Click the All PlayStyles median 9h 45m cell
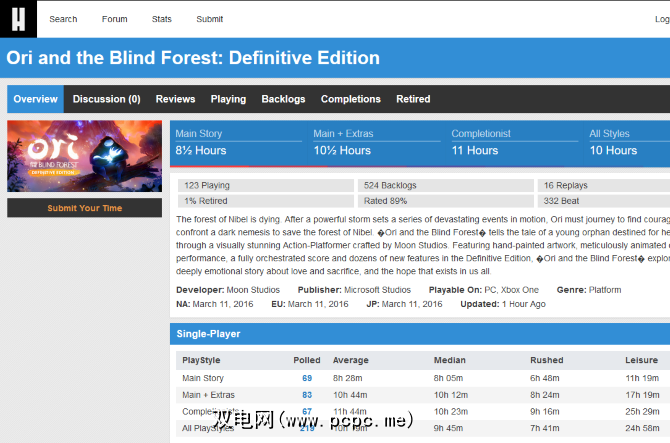The image size is (670, 443). point(448,428)
